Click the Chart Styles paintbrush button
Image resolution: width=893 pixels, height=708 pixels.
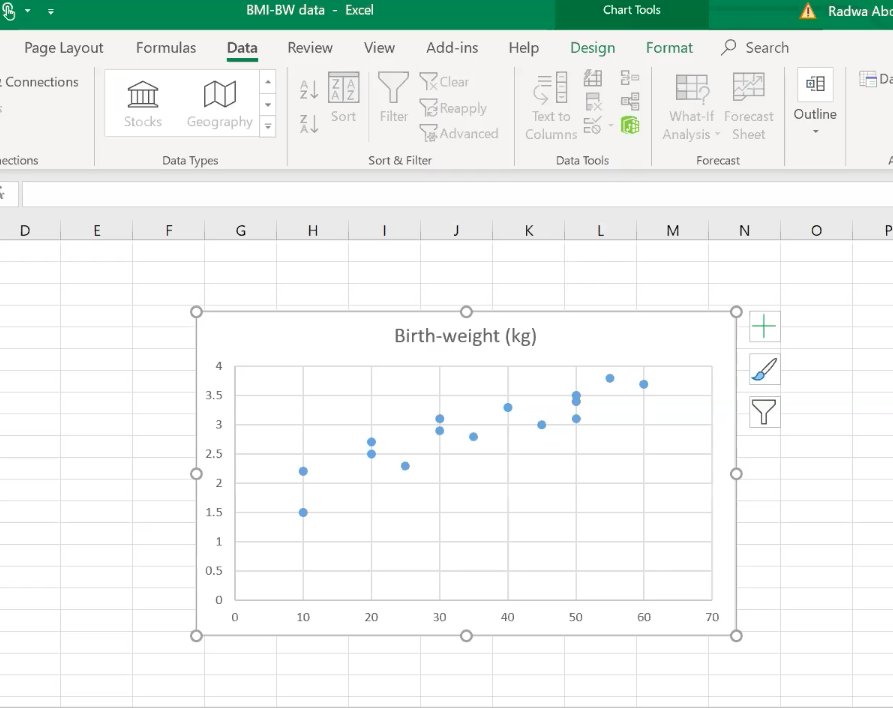pyautogui.click(x=764, y=369)
